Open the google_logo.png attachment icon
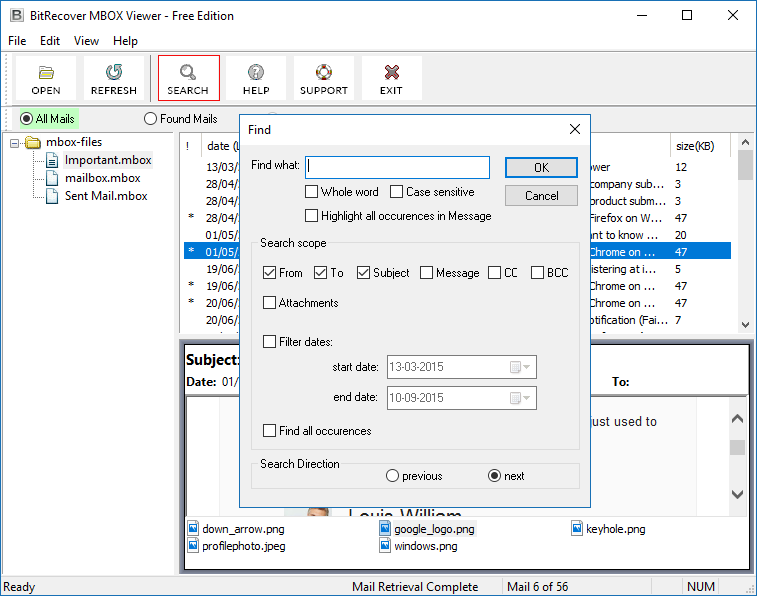Viewport: 757px width, 596px height. pos(385,528)
